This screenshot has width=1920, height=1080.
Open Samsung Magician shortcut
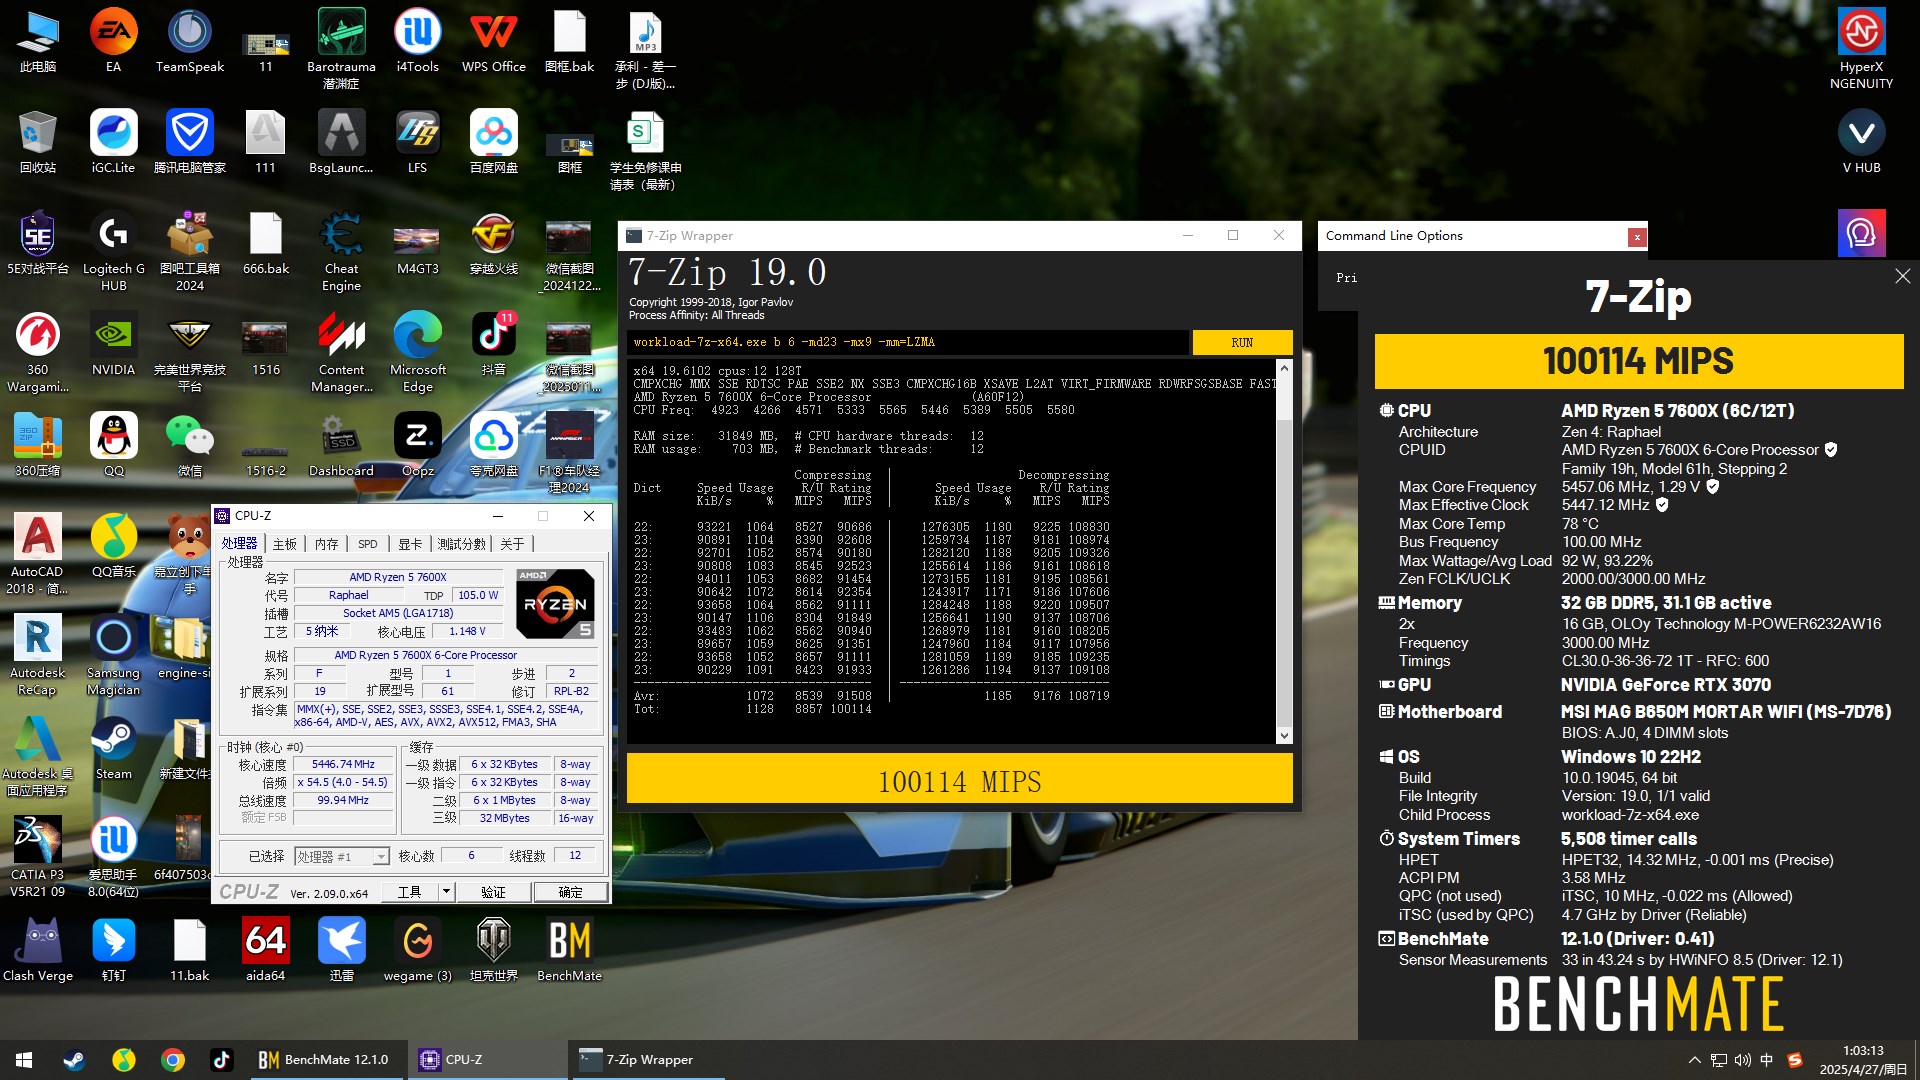point(113,655)
